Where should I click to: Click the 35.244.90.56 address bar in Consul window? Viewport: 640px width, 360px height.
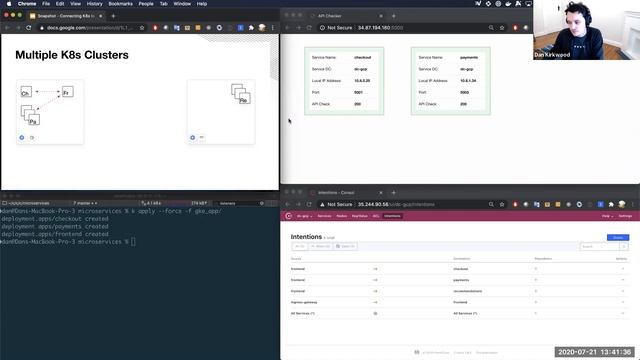tap(412, 204)
